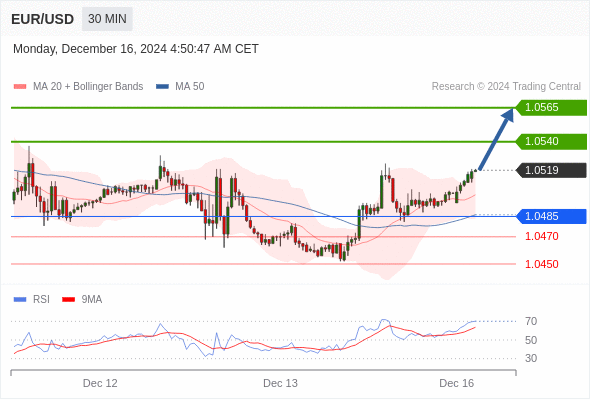
Task: Click the Research © 2024 Trading Central credit
Action: 506,87
